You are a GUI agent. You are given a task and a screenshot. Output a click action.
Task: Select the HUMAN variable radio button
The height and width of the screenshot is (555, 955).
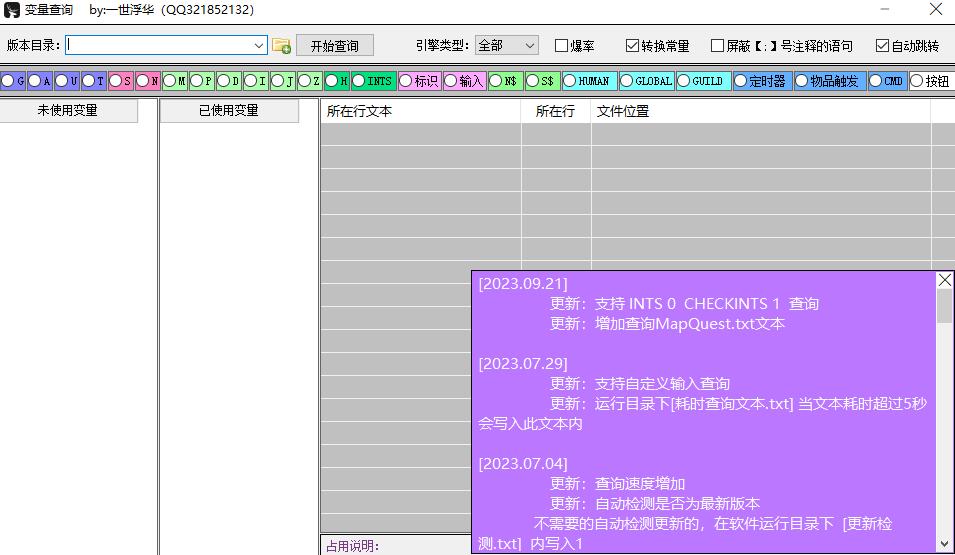pos(570,81)
